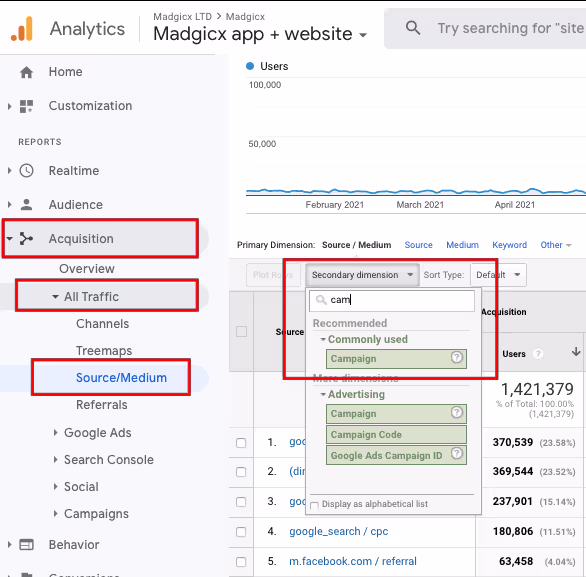The width and height of the screenshot is (586, 577).
Task: Tick the checkbox for row 2
Action: tap(241, 472)
